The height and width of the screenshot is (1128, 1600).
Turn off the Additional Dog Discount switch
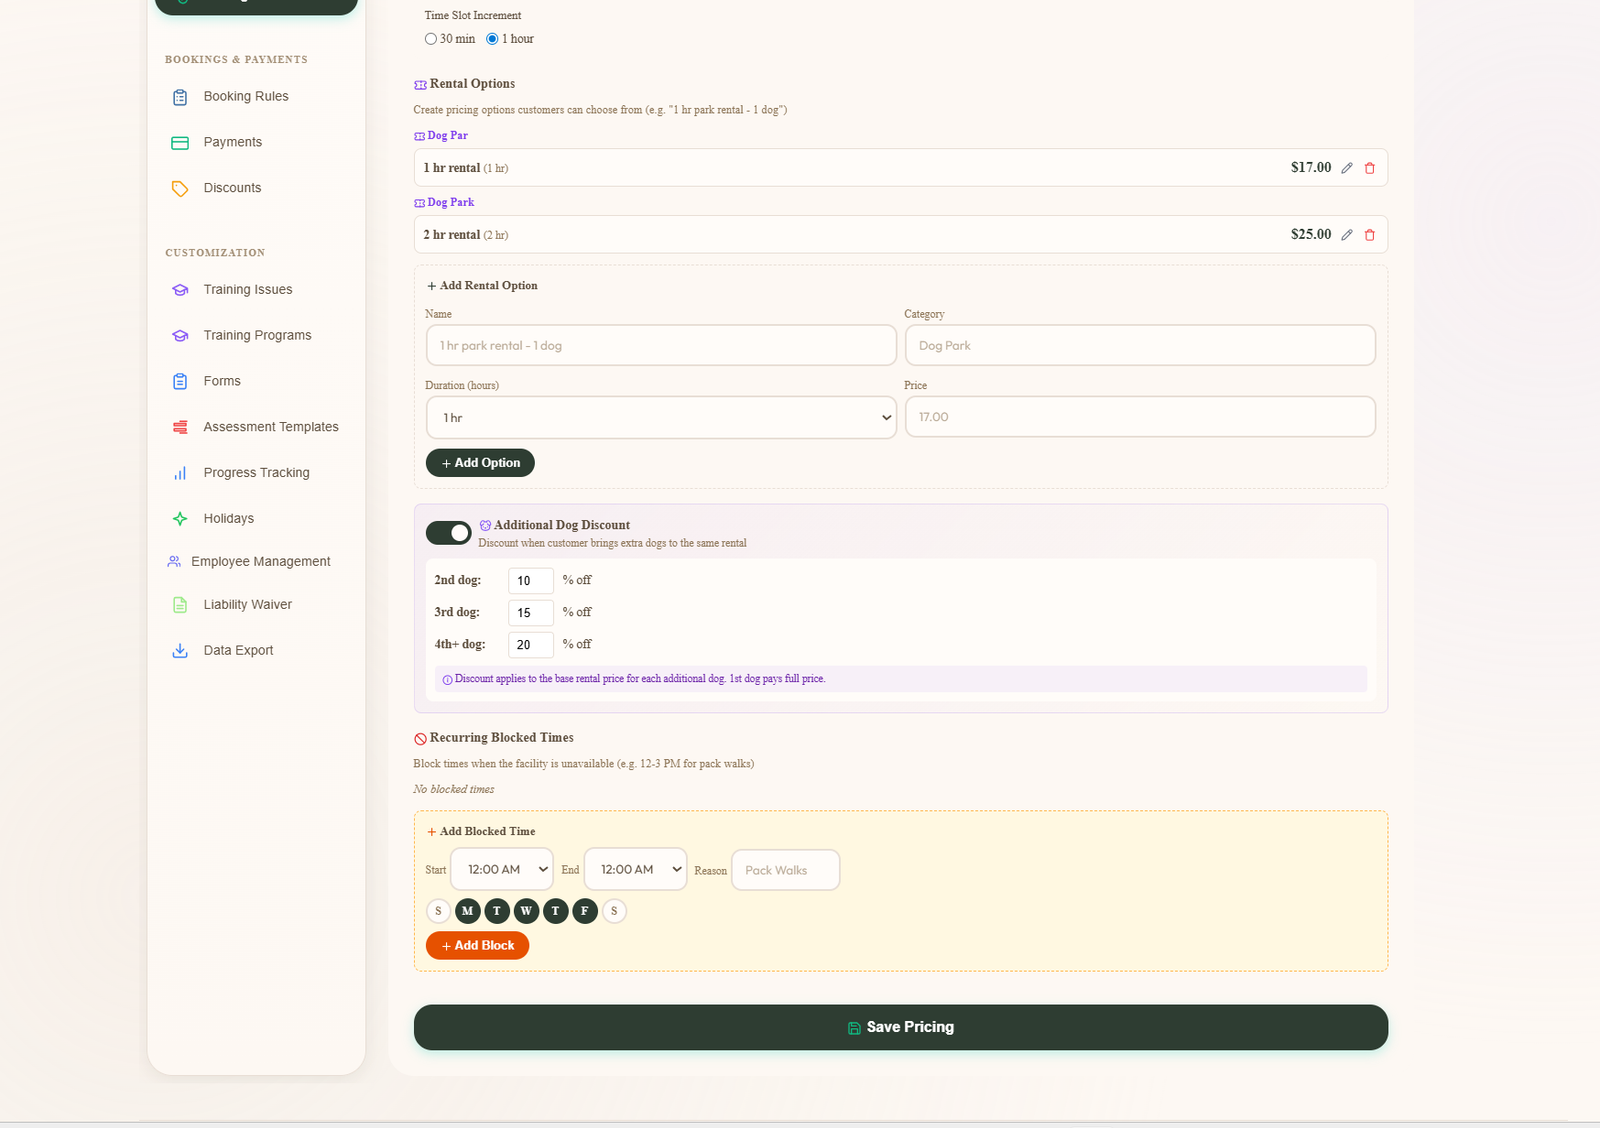pyautogui.click(x=448, y=533)
